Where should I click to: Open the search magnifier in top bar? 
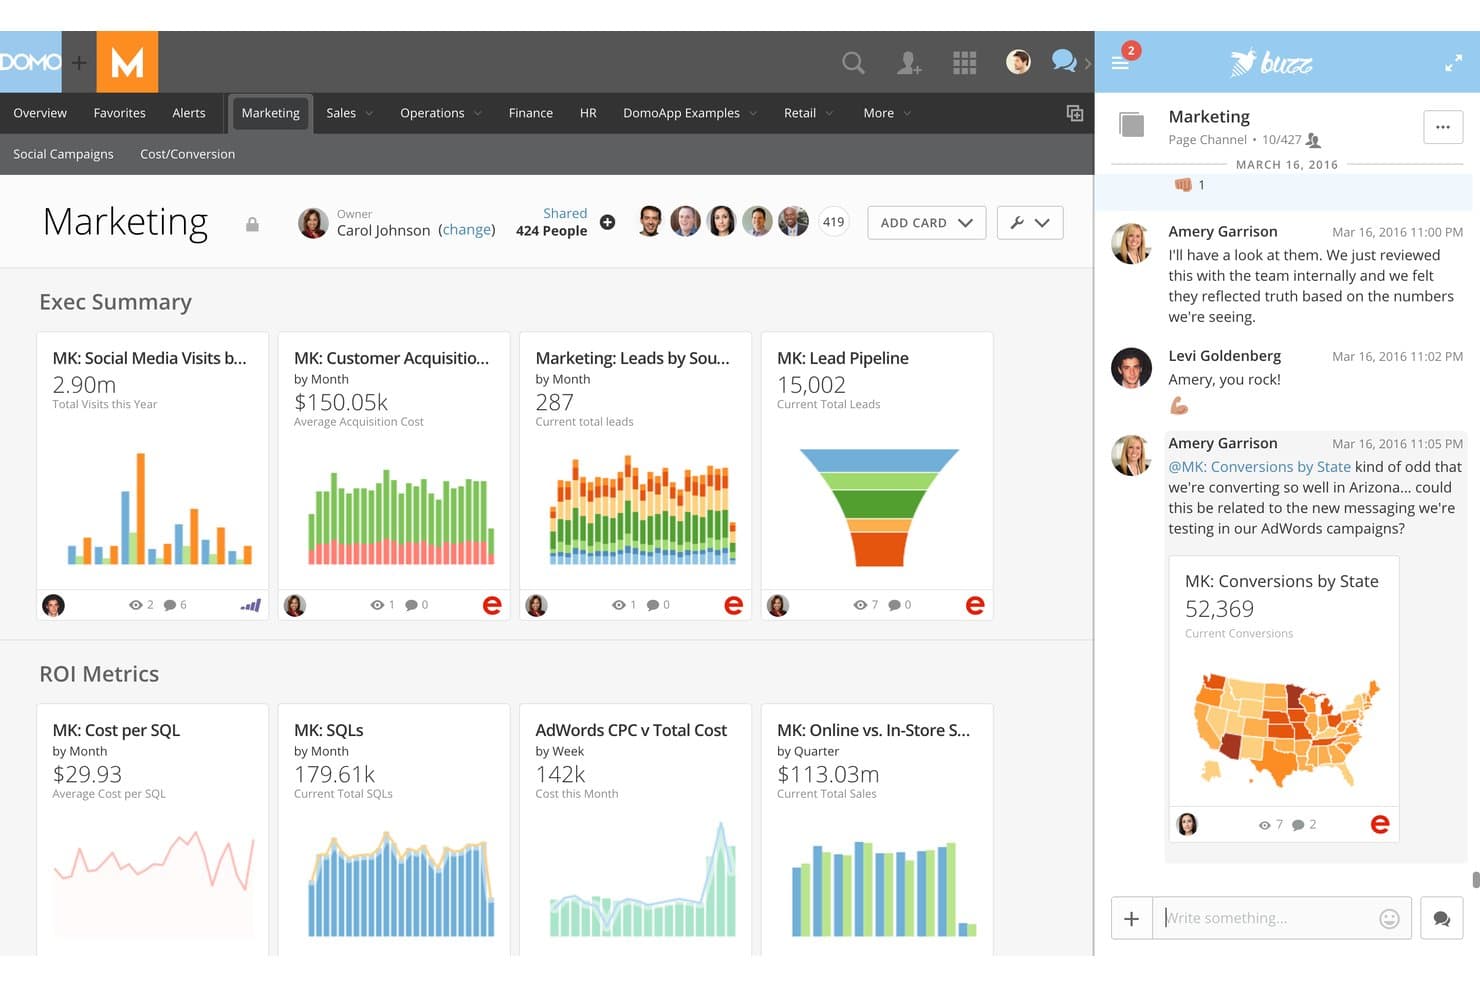[x=853, y=63]
